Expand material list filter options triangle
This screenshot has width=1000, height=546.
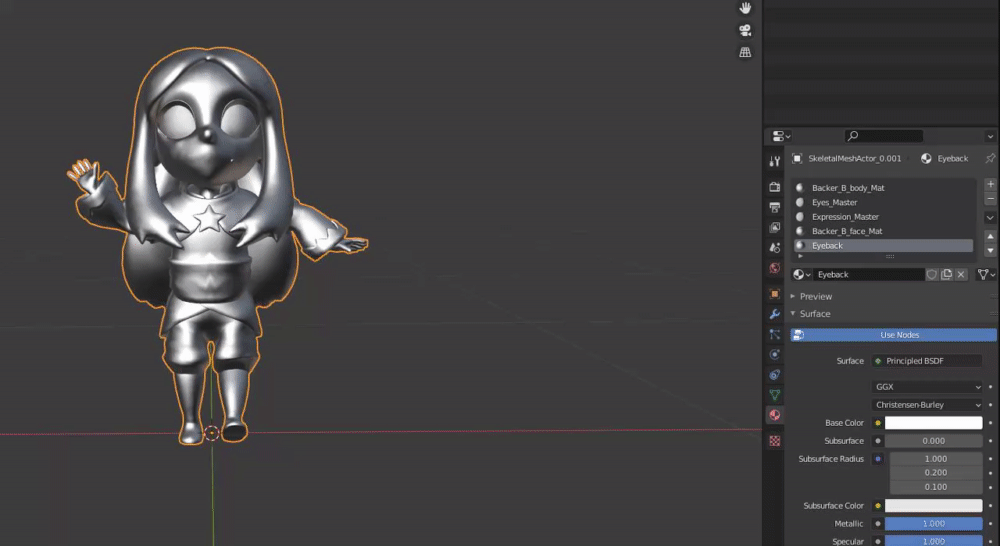point(800,256)
